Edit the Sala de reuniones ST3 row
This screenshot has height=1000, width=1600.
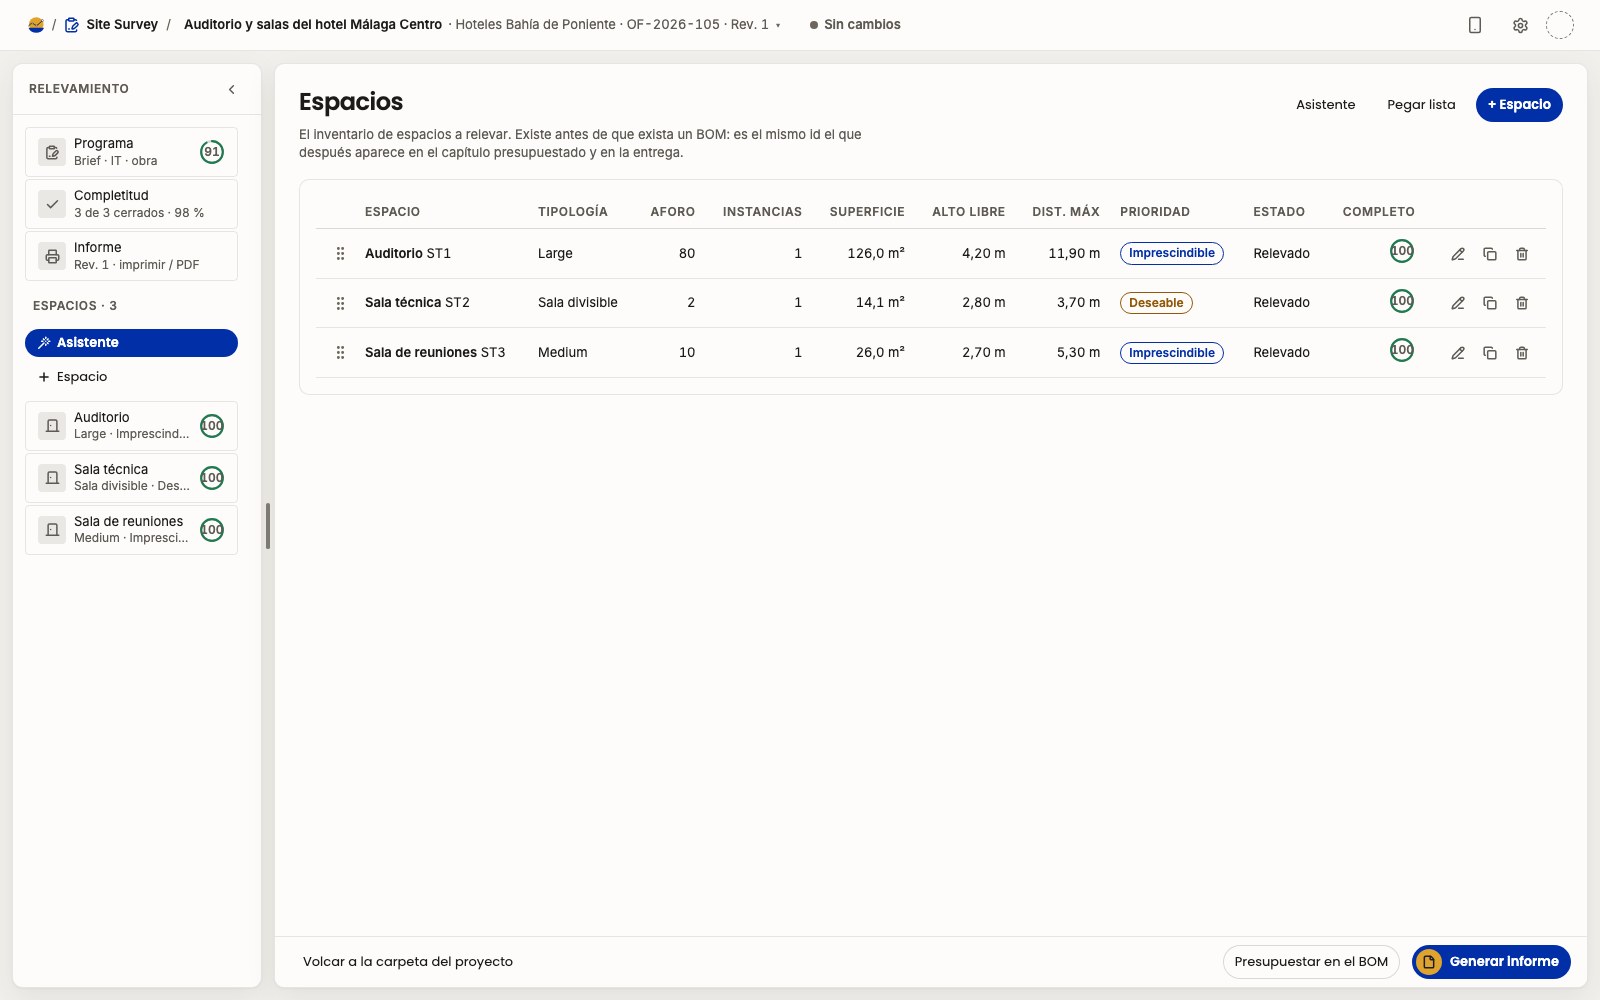point(1458,353)
